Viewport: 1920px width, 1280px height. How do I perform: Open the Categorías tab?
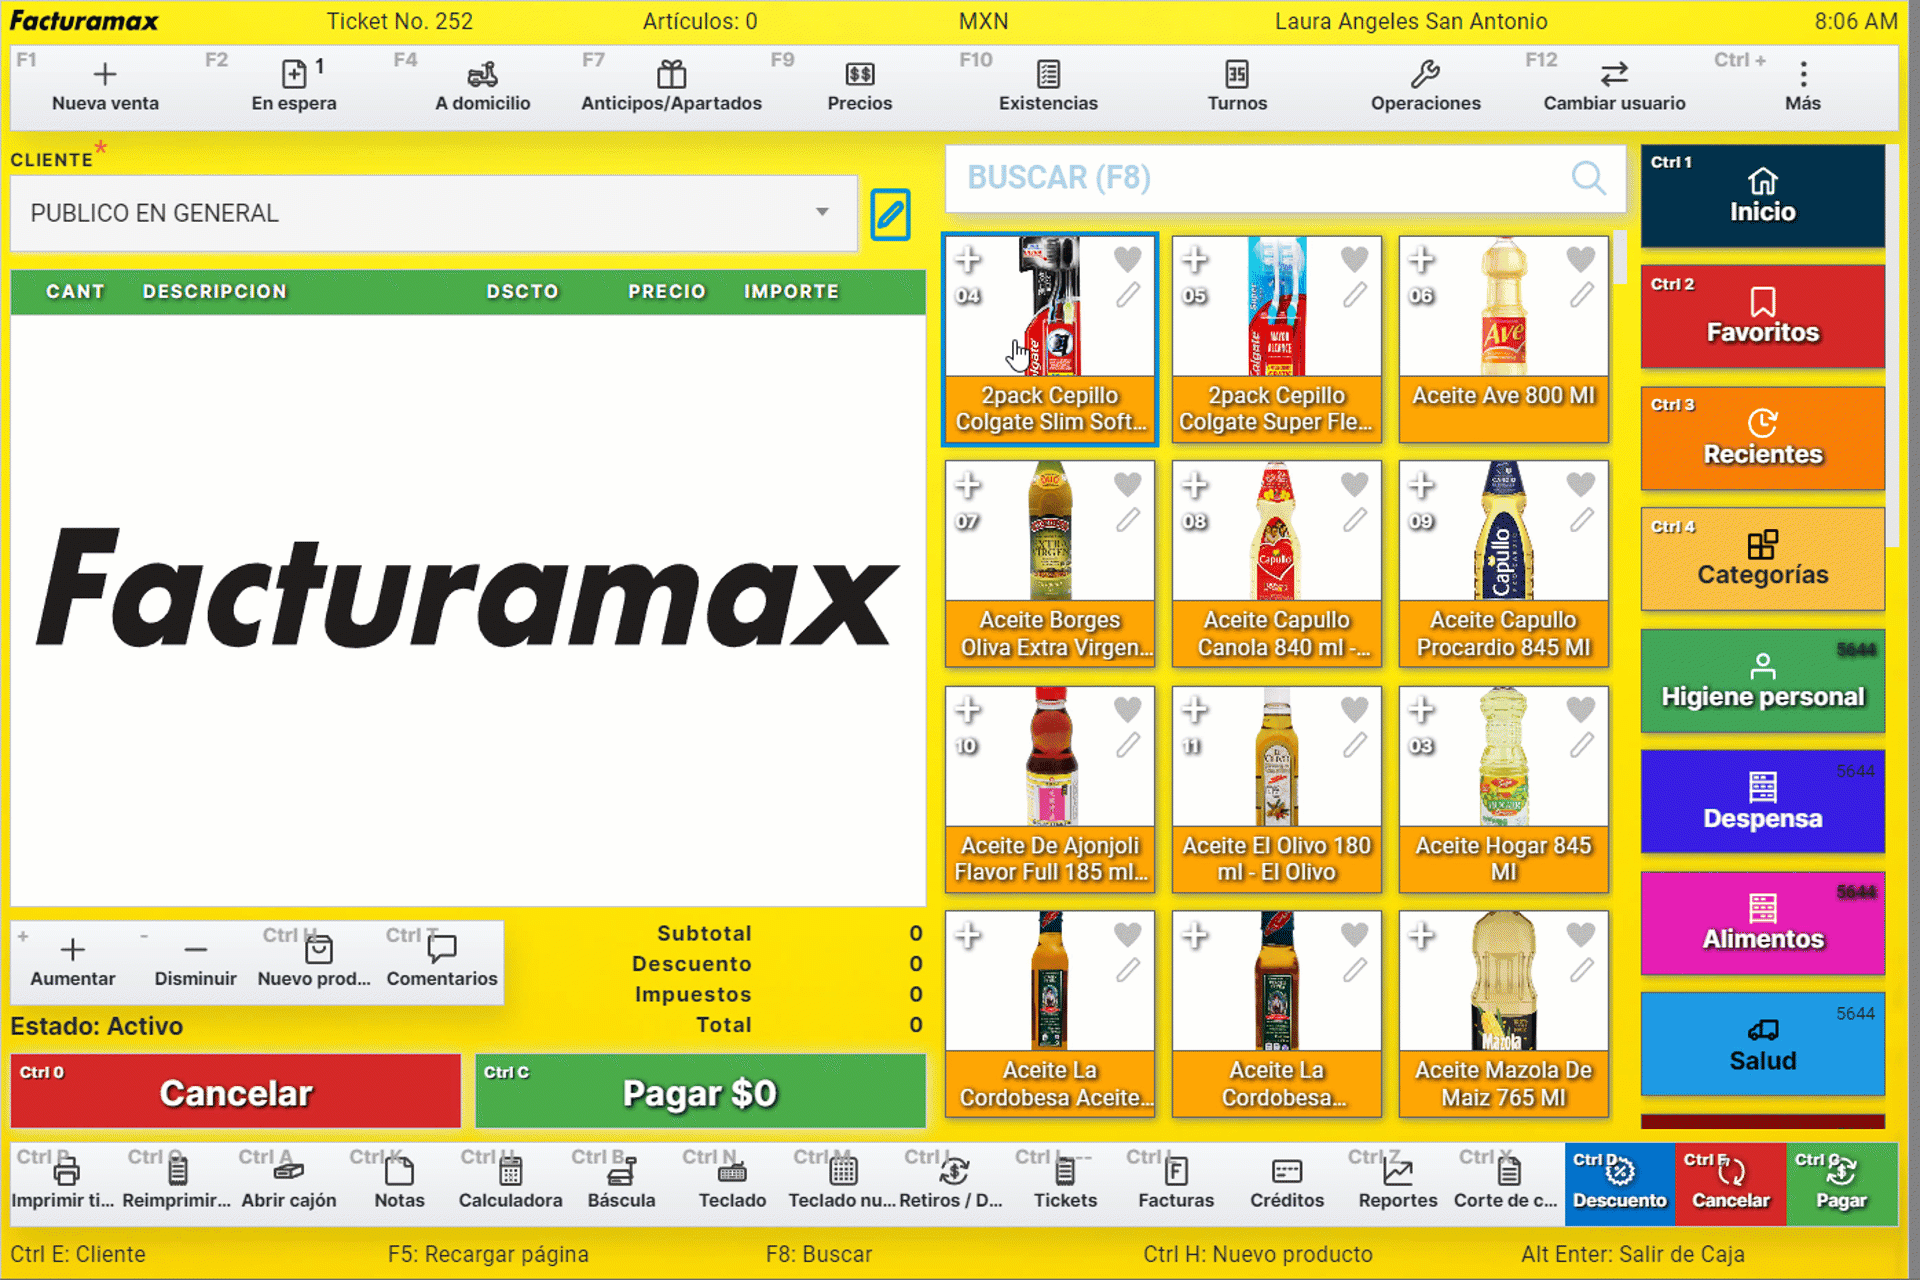pos(1762,559)
